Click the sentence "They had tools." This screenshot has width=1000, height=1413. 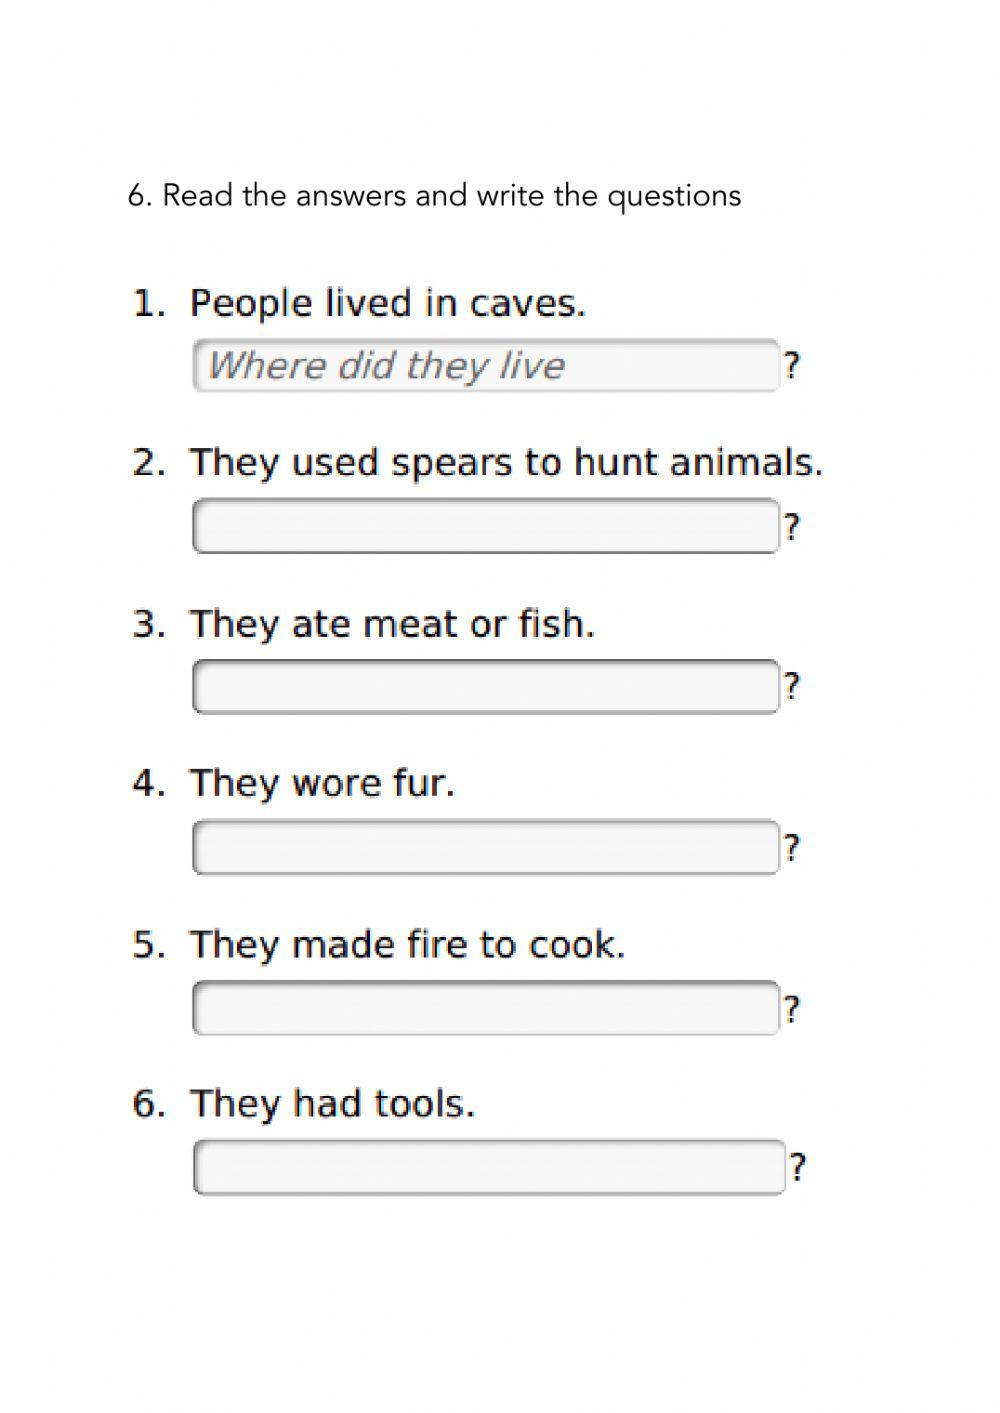[332, 1104]
